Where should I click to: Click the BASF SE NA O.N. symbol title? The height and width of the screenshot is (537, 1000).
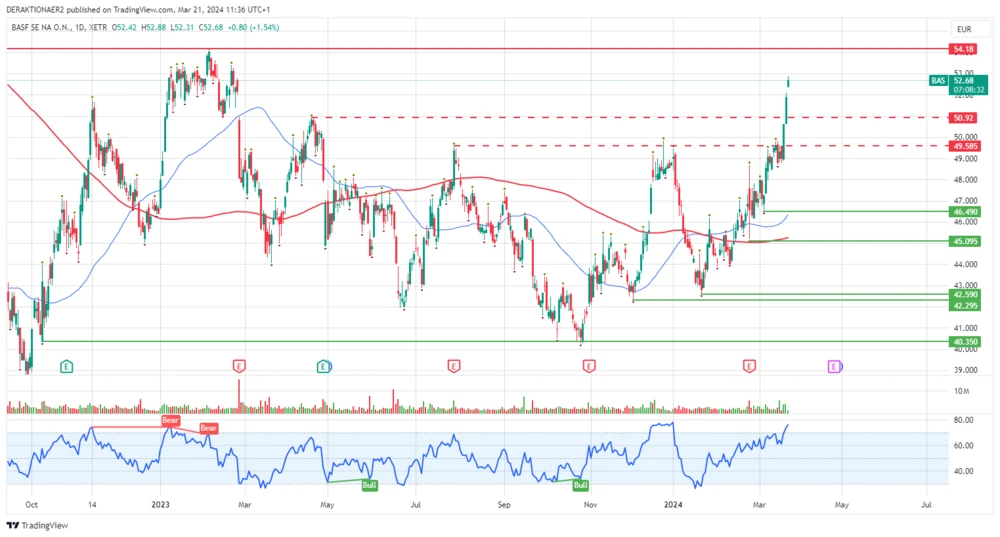coord(42,27)
